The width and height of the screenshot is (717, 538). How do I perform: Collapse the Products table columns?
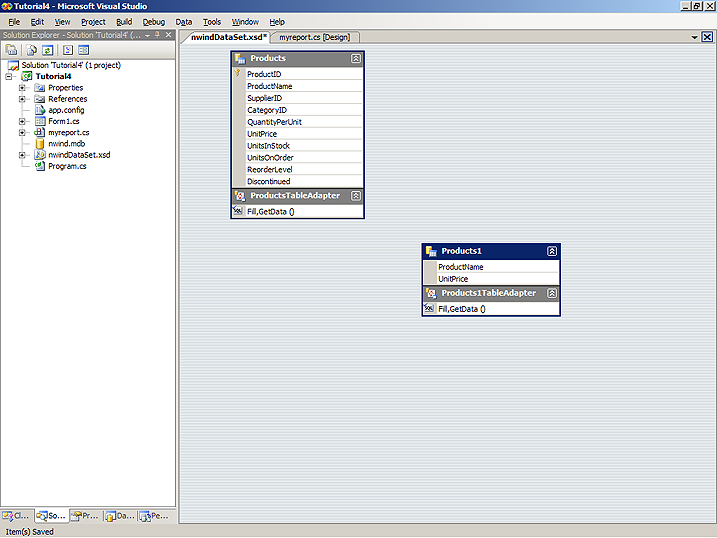point(355,59)
